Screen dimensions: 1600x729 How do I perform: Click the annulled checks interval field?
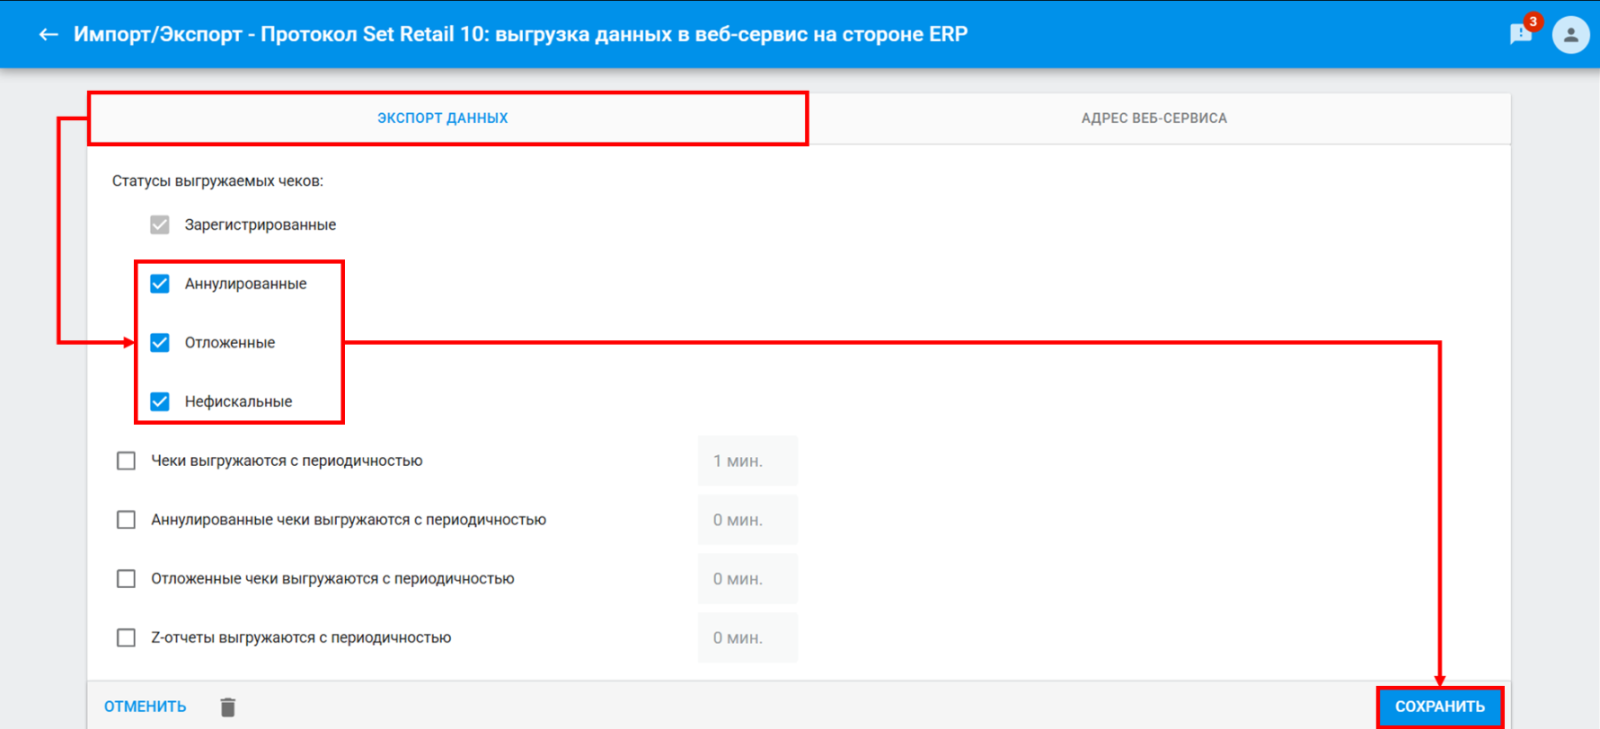click(x=748, y=520)
